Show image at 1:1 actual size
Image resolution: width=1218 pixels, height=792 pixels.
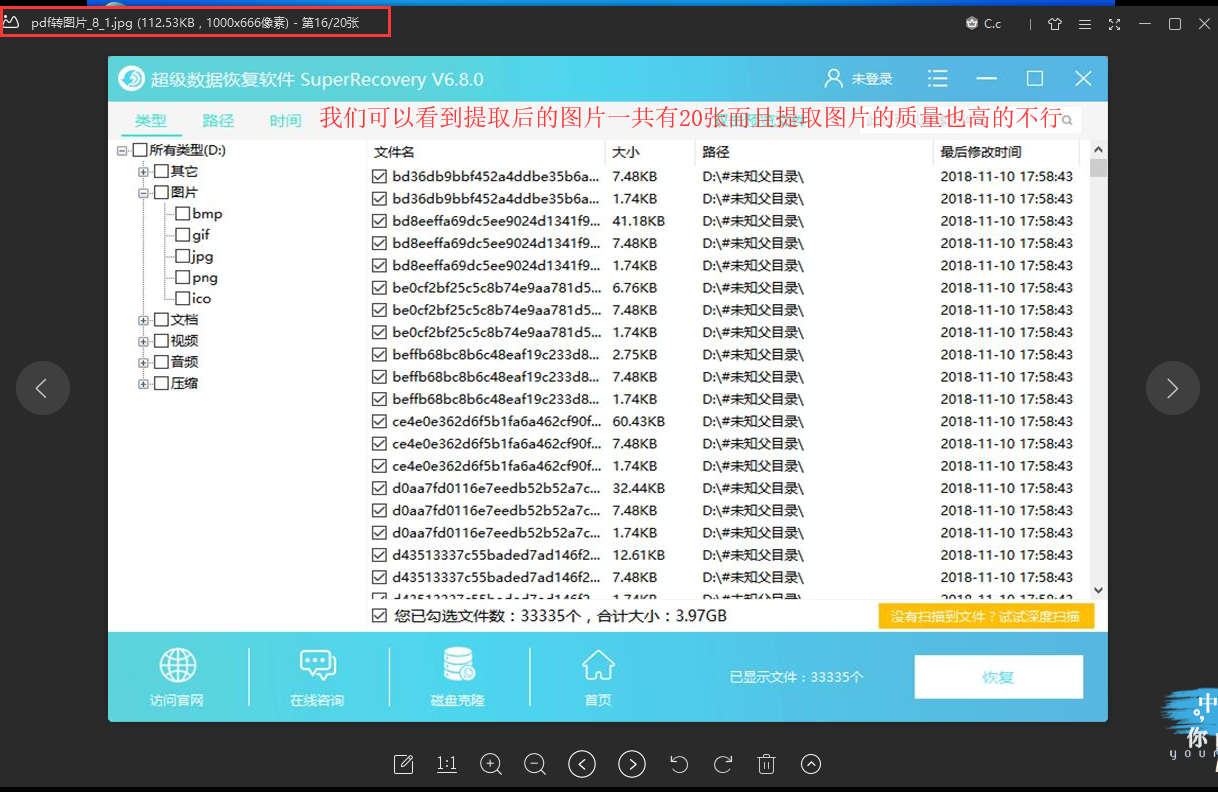coord(447,765)
